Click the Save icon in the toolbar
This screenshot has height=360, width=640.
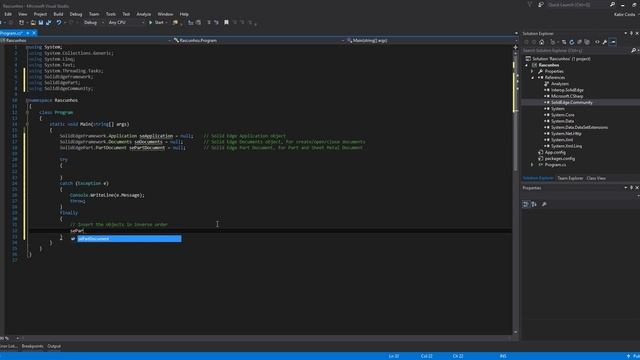pyautogui.click(x=41, y=22)
